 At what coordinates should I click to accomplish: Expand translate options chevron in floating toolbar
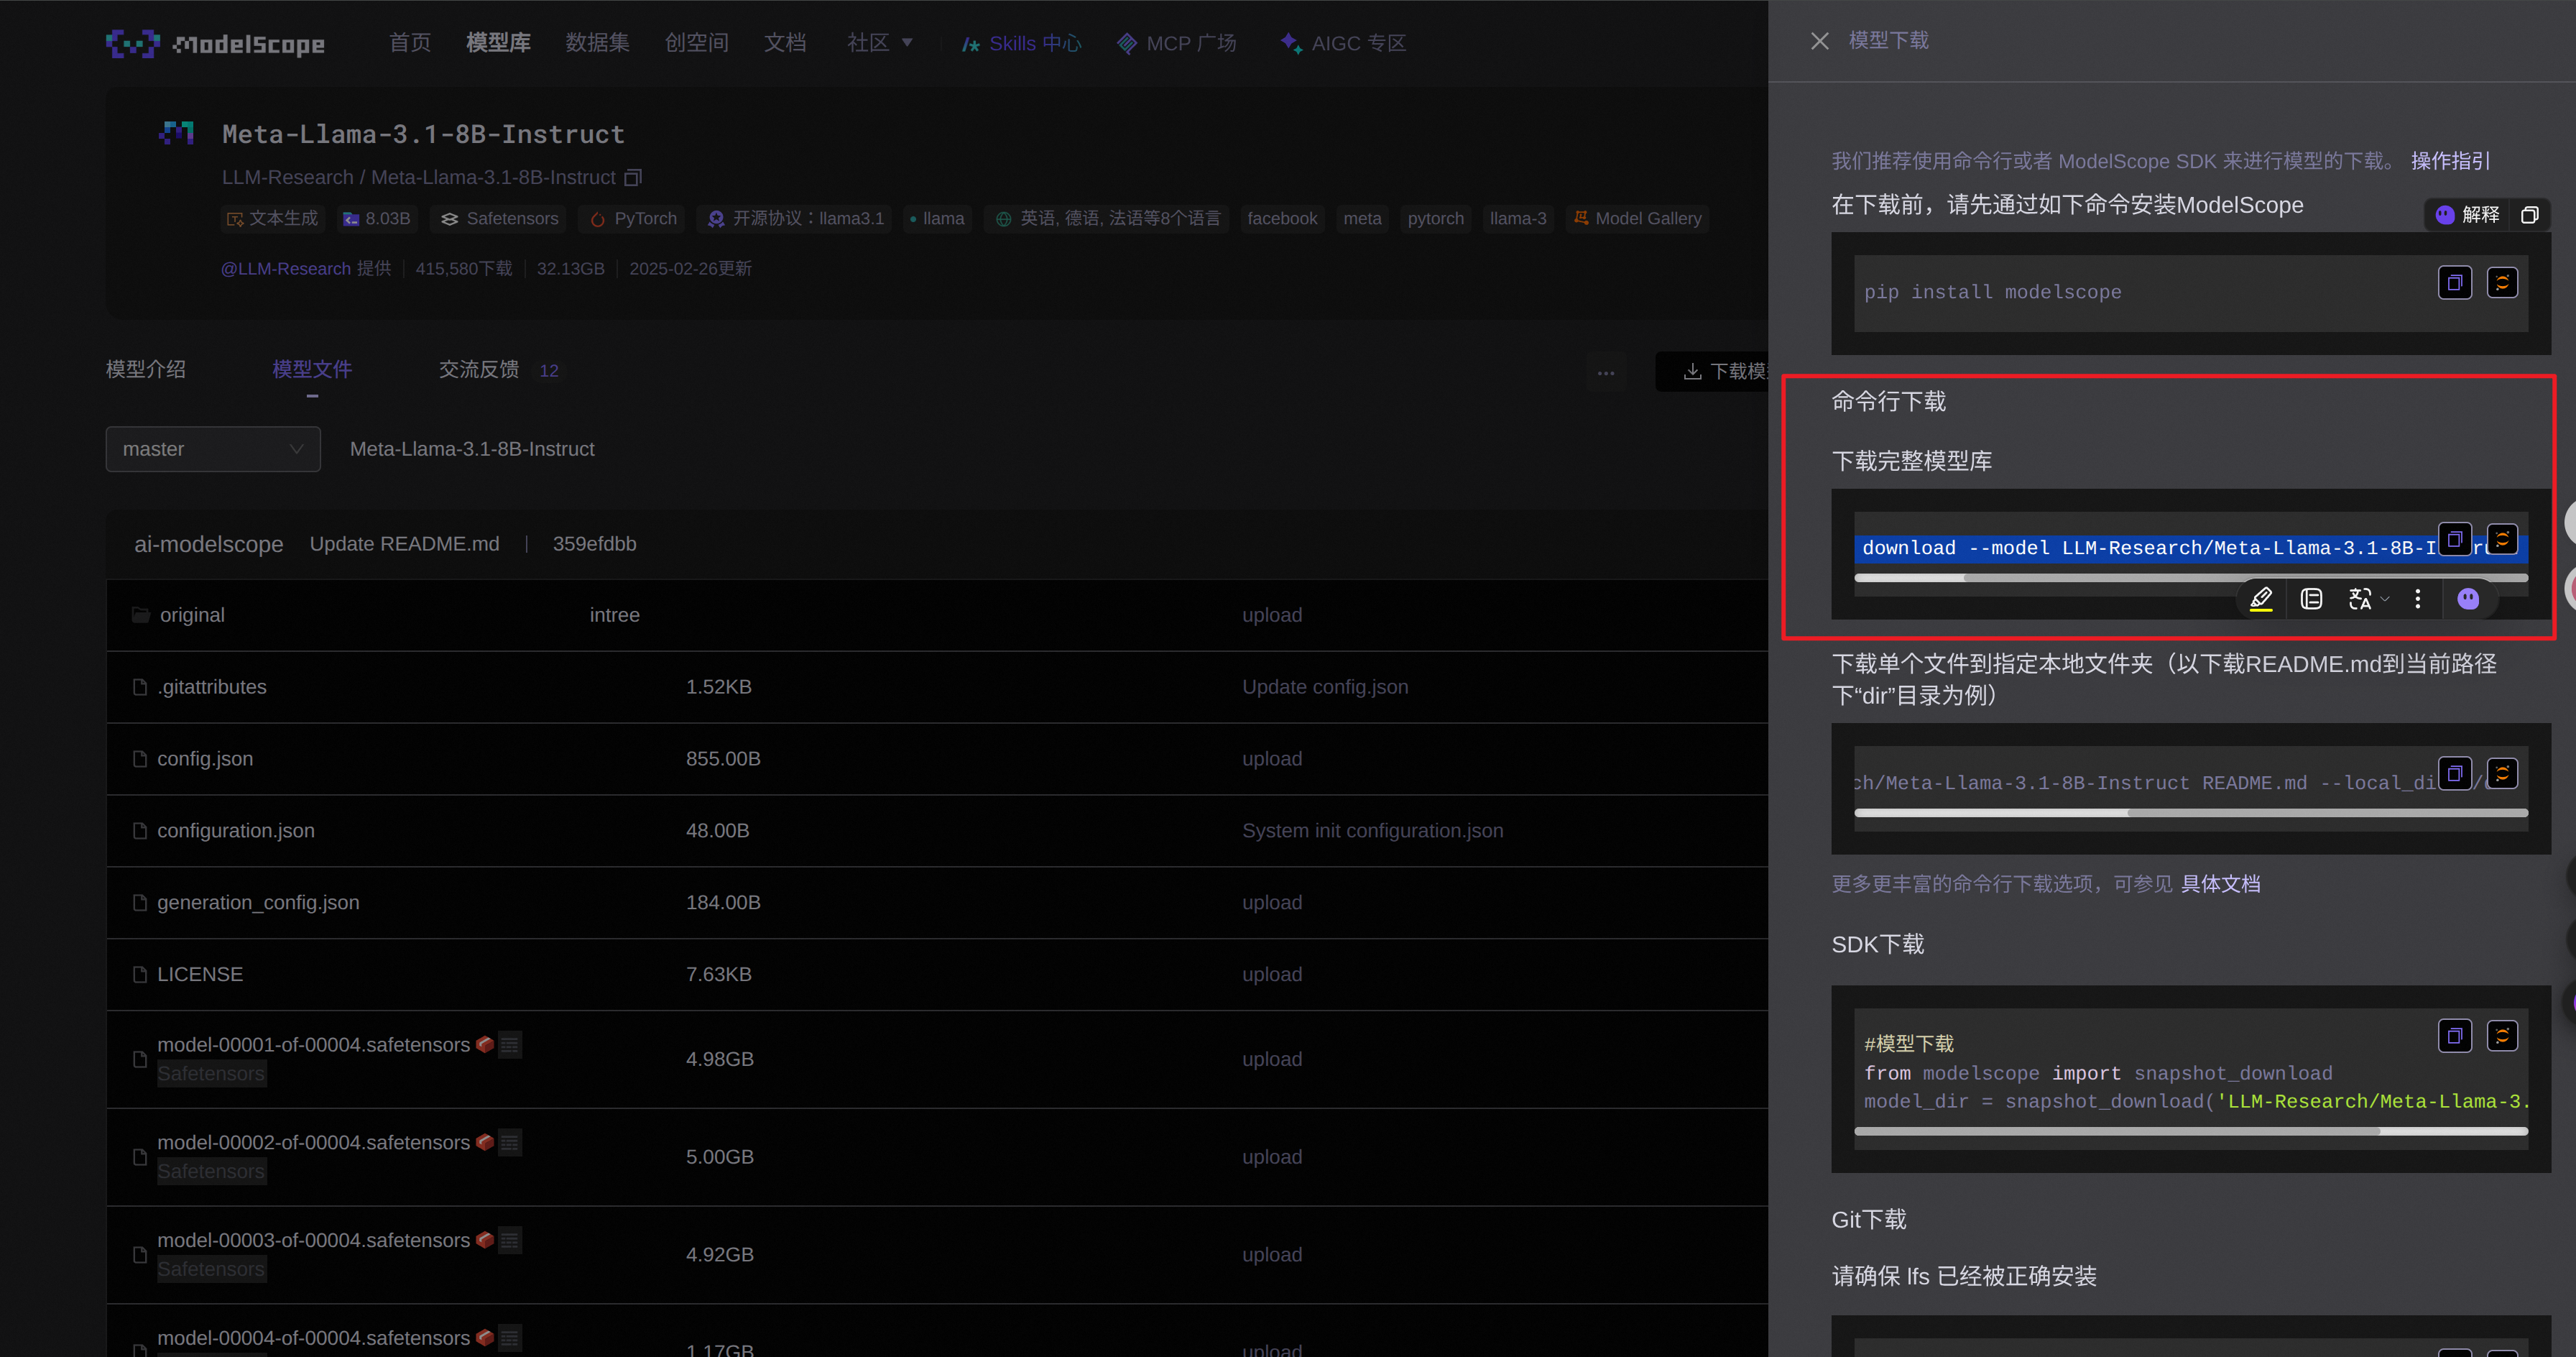click(2385, 599)
